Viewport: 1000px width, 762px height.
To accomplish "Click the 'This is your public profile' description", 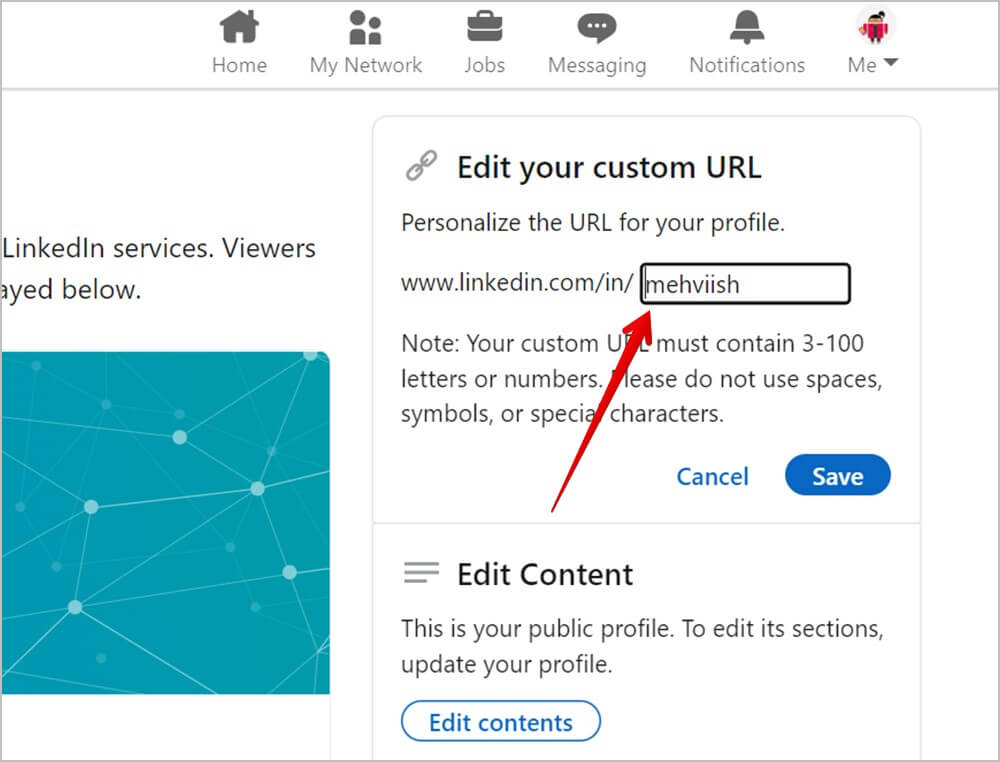I will (x=642, y=647).
